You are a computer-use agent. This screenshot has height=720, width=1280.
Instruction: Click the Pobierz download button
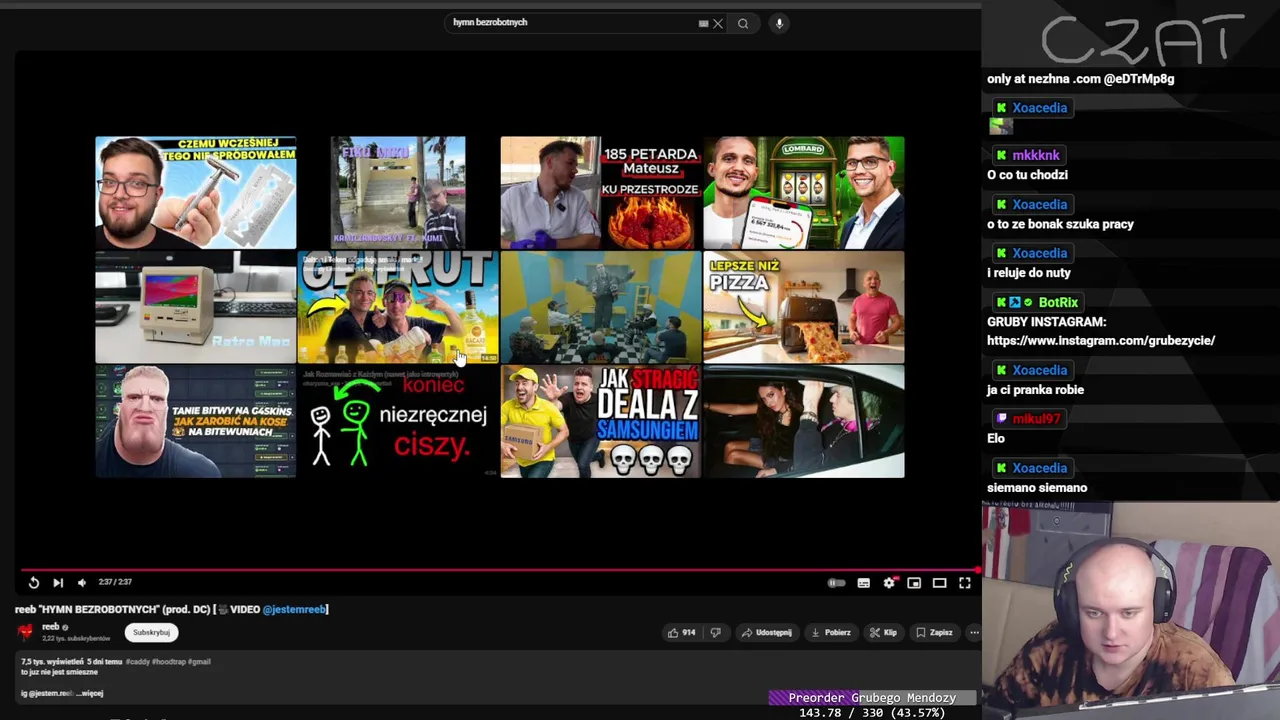pos(830,632)
